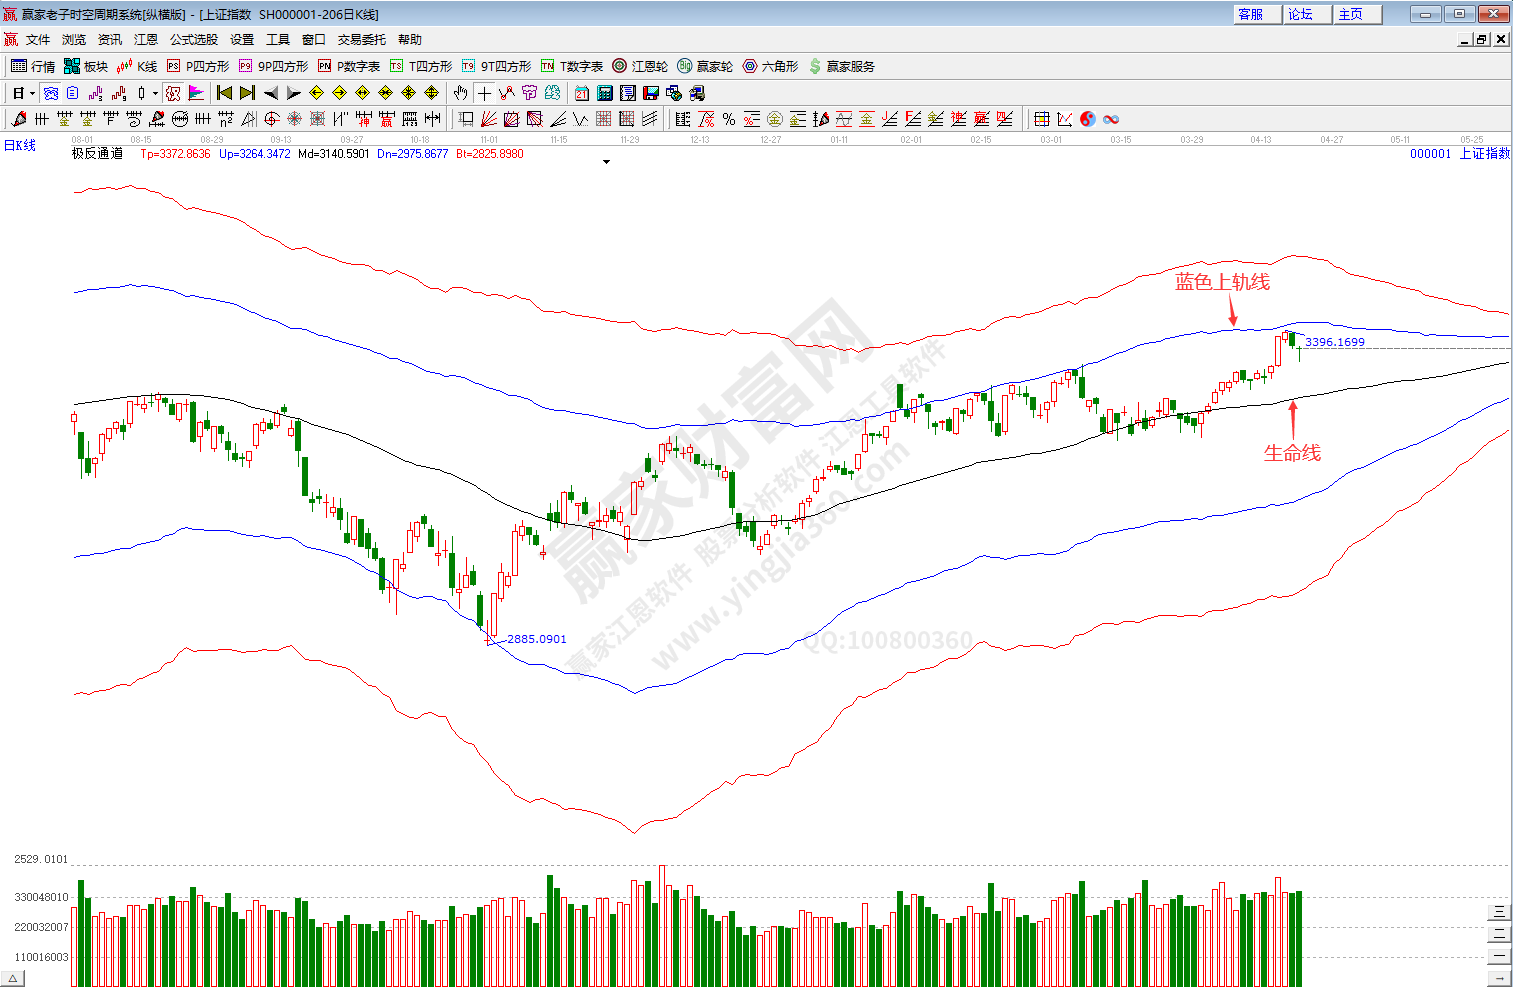Toggle the 行情 quotes list view
The width and height of the screenshot is (1513, 987).
click(33, 66)
